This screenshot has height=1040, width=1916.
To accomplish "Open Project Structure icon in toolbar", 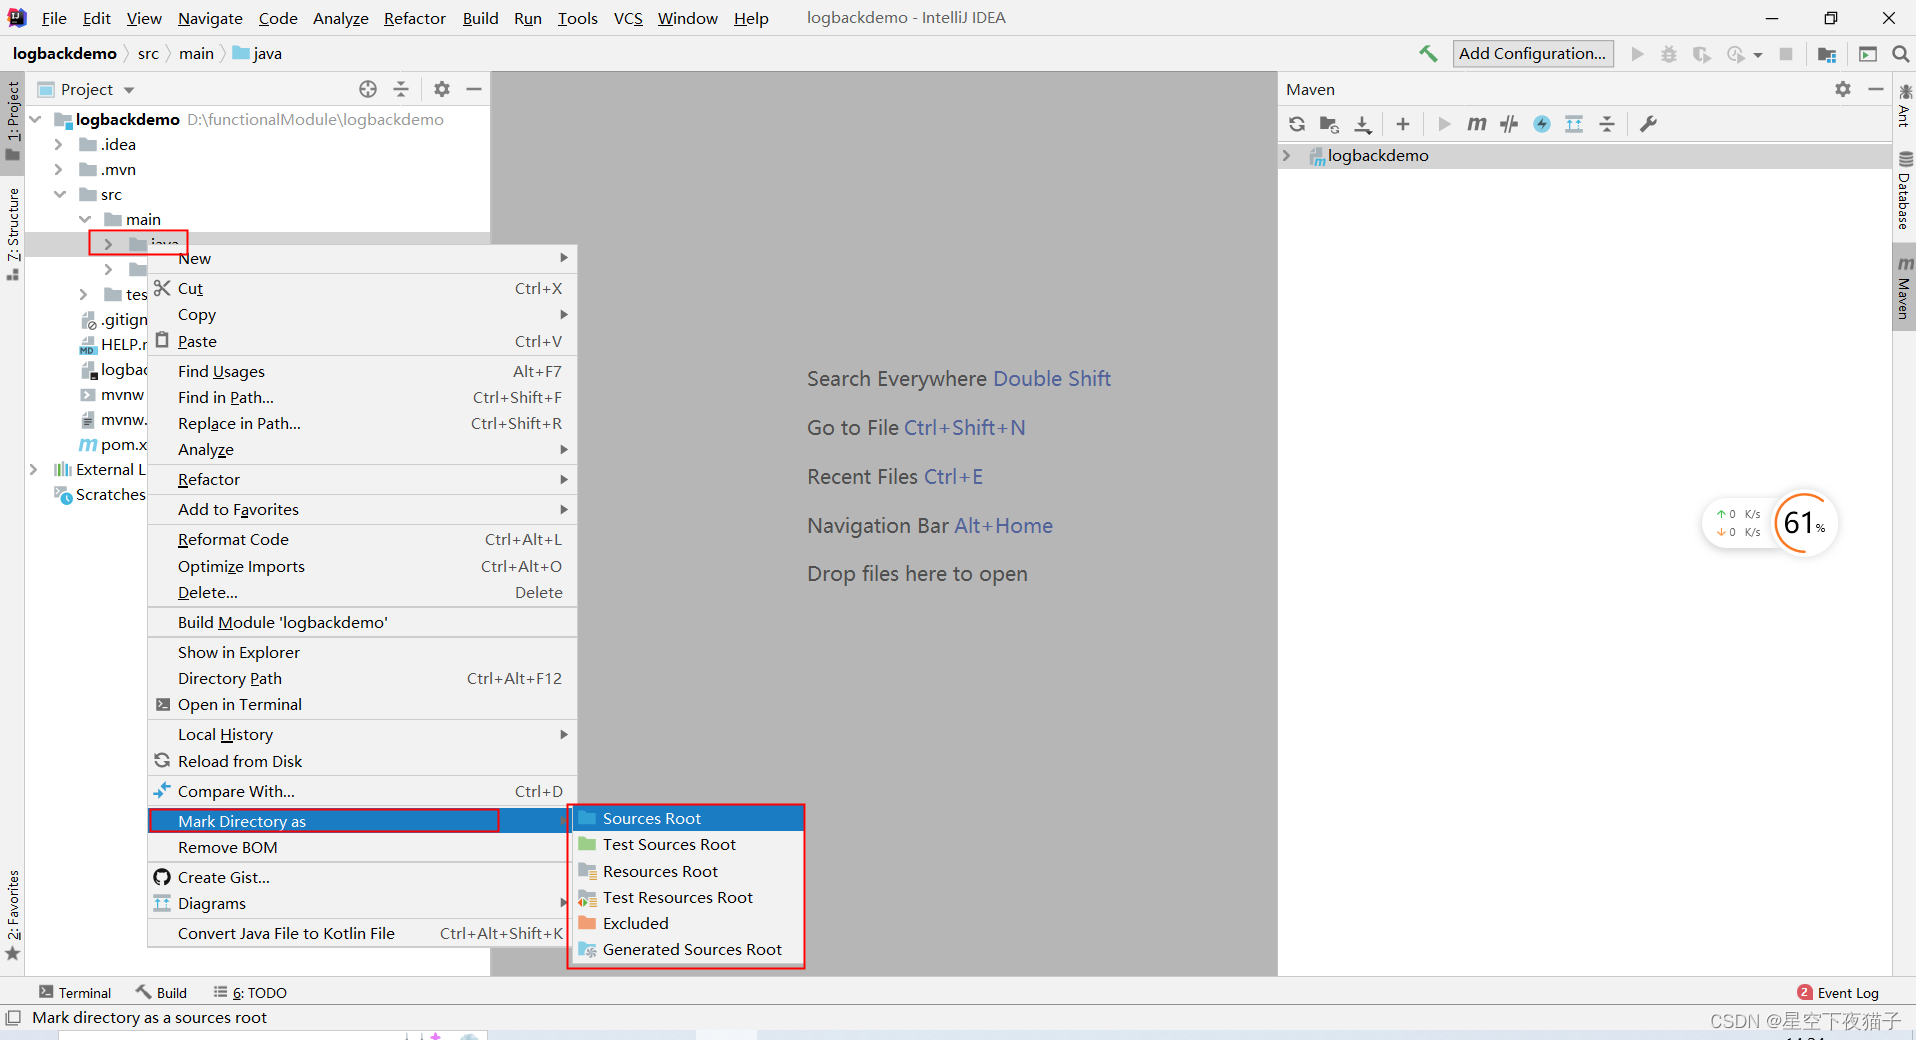I will coord(1827,54).
